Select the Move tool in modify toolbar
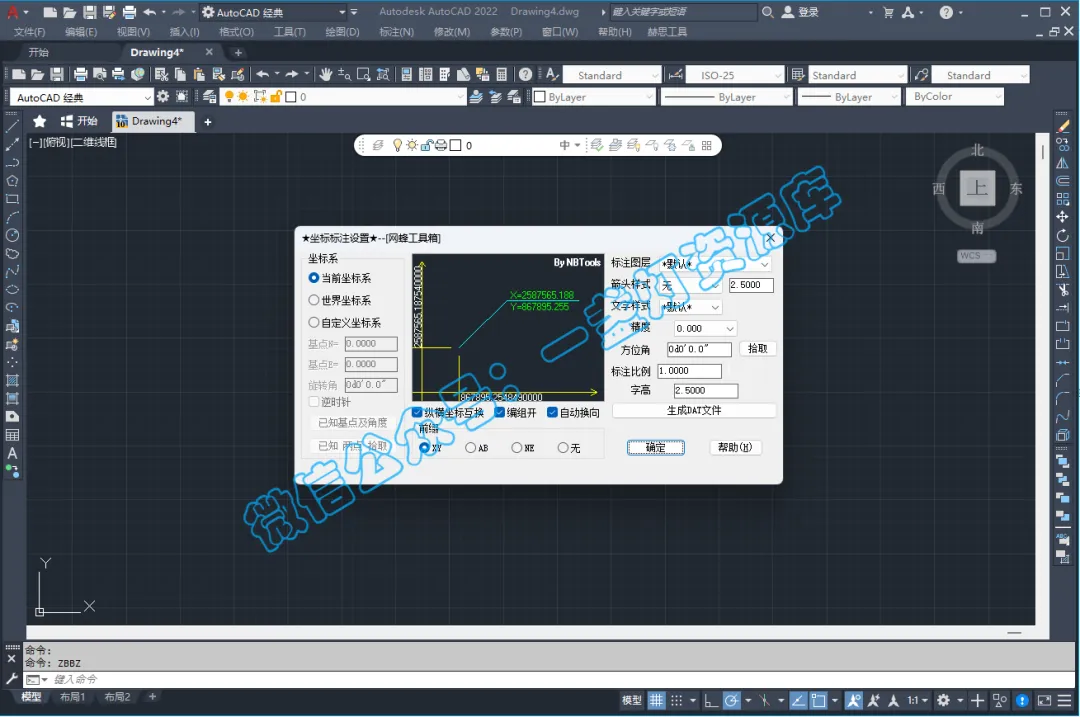This screenshot has width=1080, height=717. pyautogui.click(x=1062, y=217)
